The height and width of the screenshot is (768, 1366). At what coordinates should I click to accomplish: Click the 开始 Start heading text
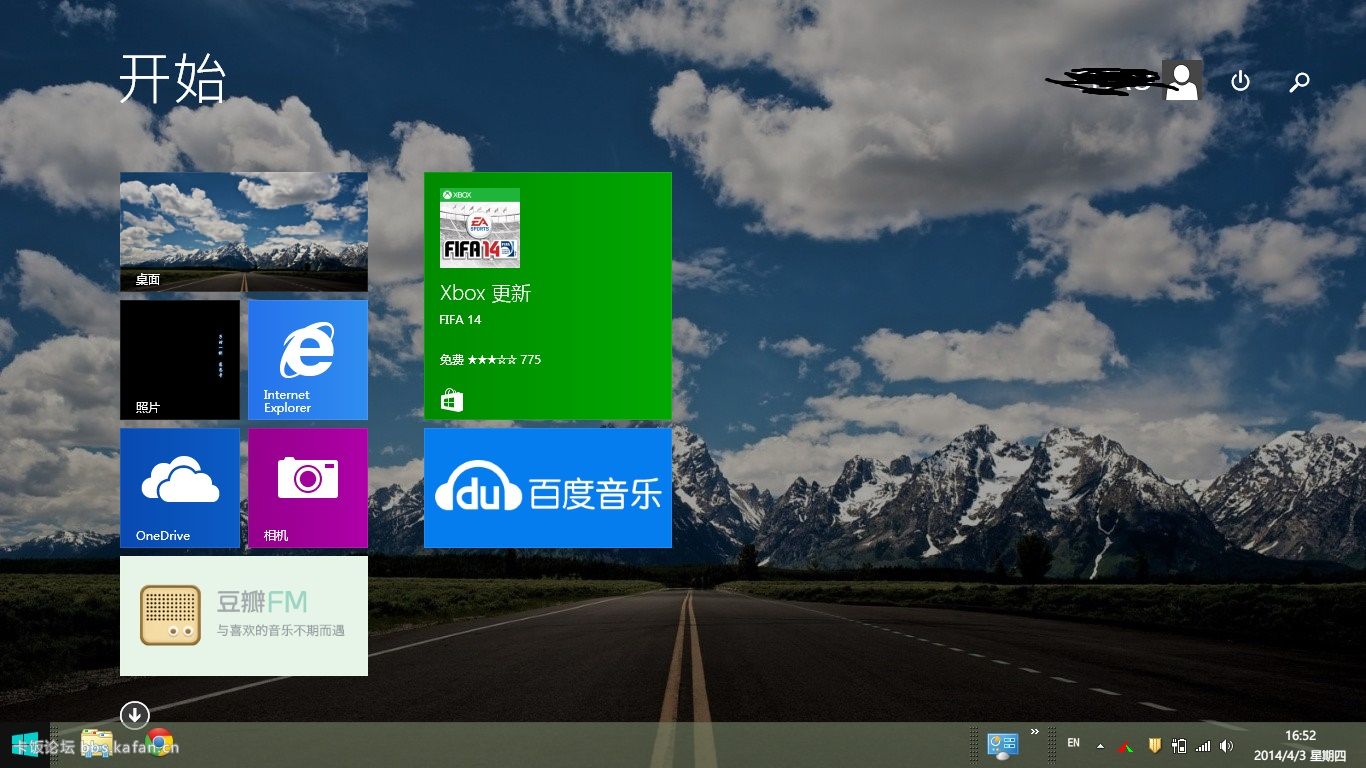(173, 78)
